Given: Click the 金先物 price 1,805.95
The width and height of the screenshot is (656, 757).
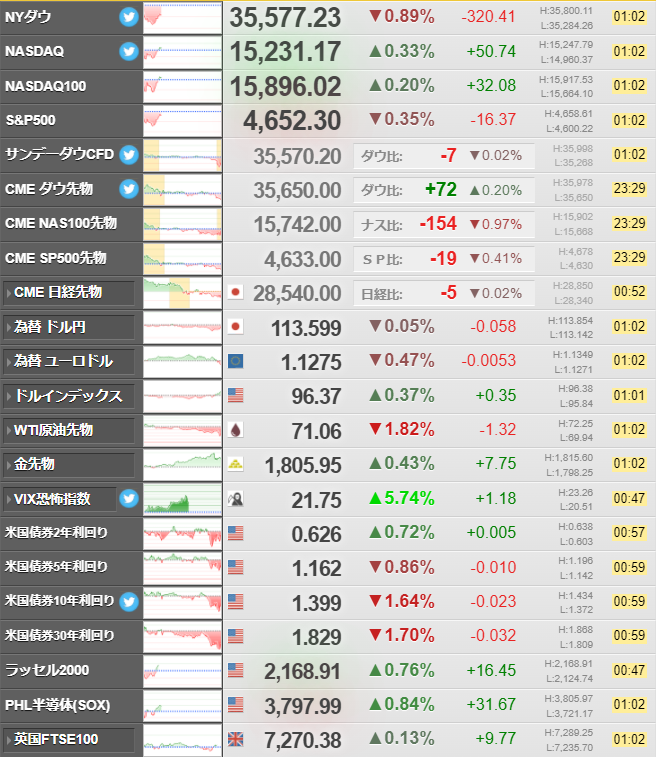Looking at the screenshot, I should click(x=303, y=465).
